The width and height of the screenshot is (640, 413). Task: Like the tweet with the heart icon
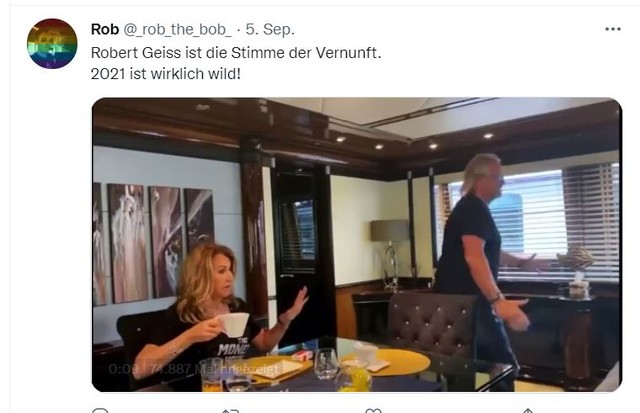(373, 410)
